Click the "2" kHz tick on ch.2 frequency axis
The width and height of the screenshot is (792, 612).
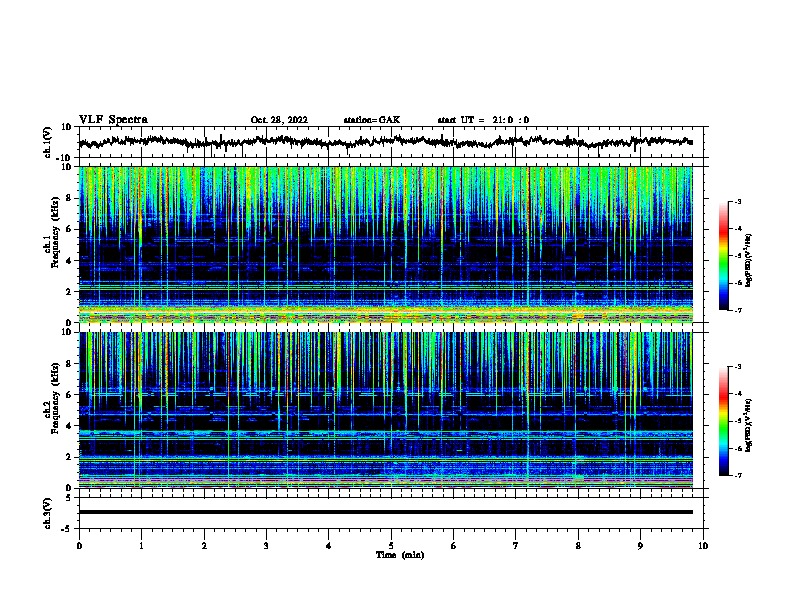coord(69,457)
